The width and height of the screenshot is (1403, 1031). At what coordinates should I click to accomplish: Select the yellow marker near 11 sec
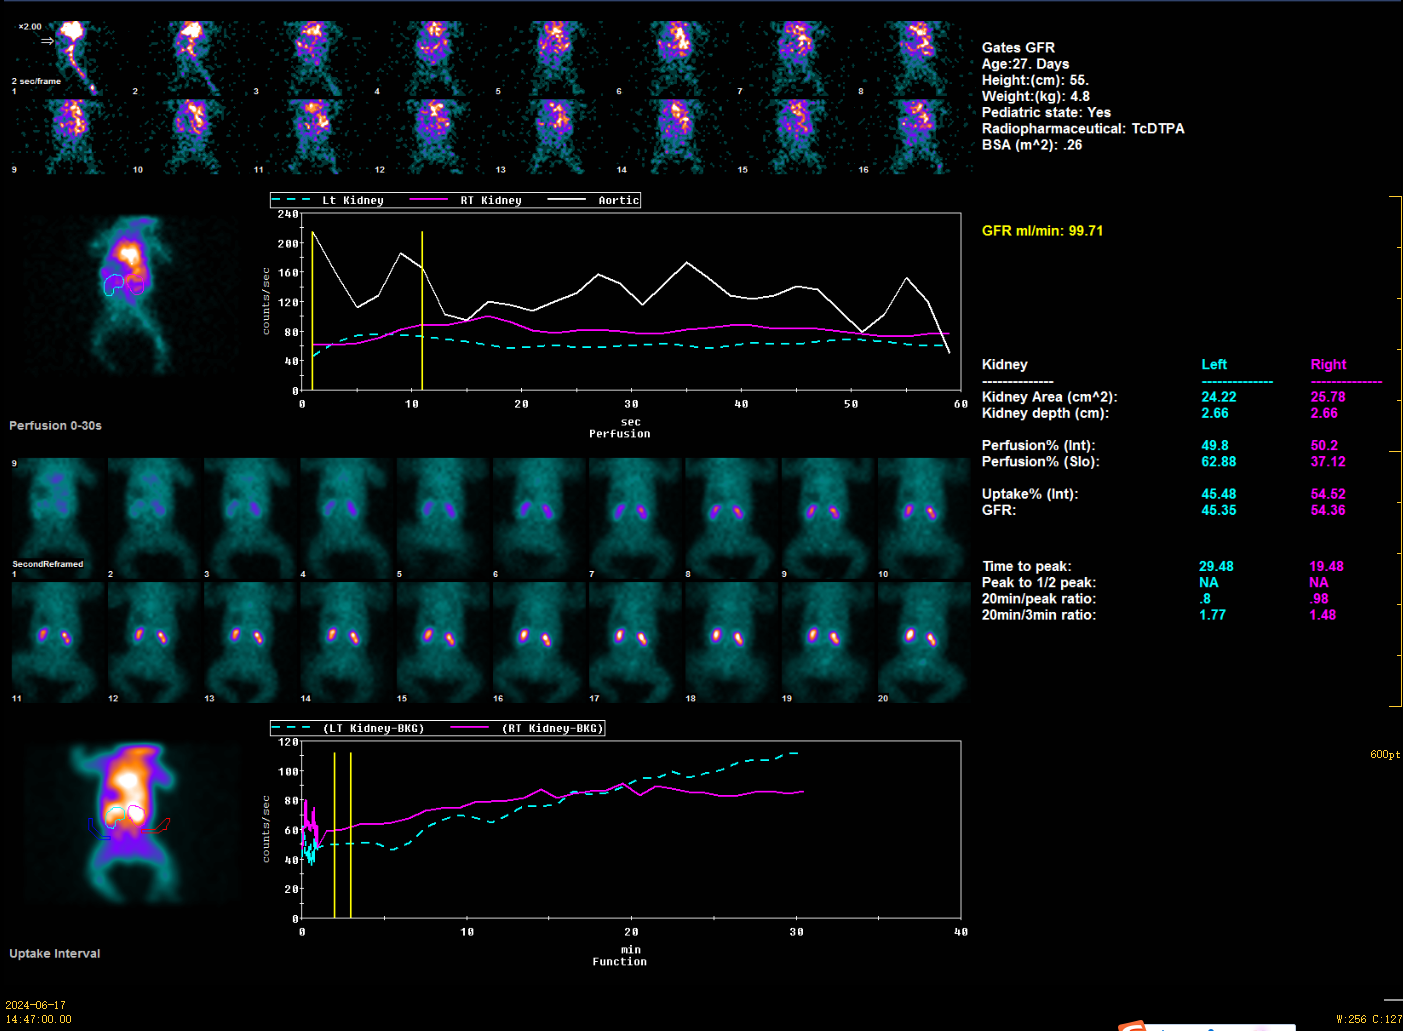pos(422,310)
